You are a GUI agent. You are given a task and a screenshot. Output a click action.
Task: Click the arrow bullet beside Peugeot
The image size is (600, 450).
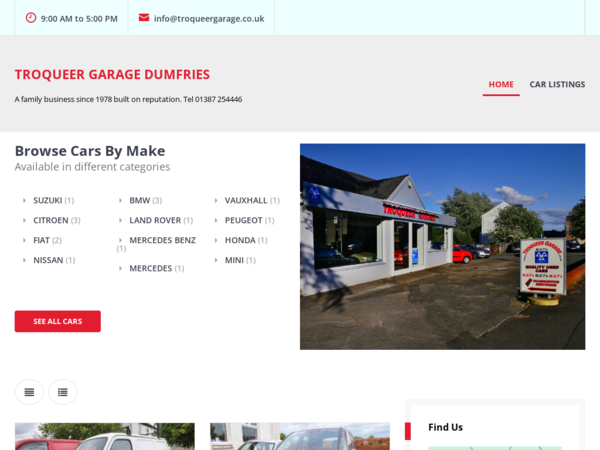[216, 220]
